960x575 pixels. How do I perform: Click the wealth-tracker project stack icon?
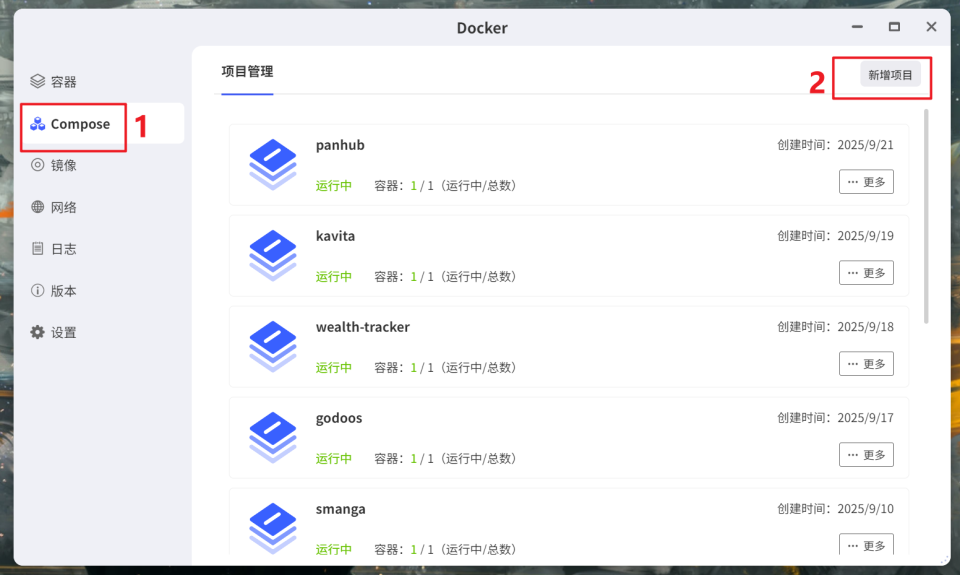click(273, 346)
